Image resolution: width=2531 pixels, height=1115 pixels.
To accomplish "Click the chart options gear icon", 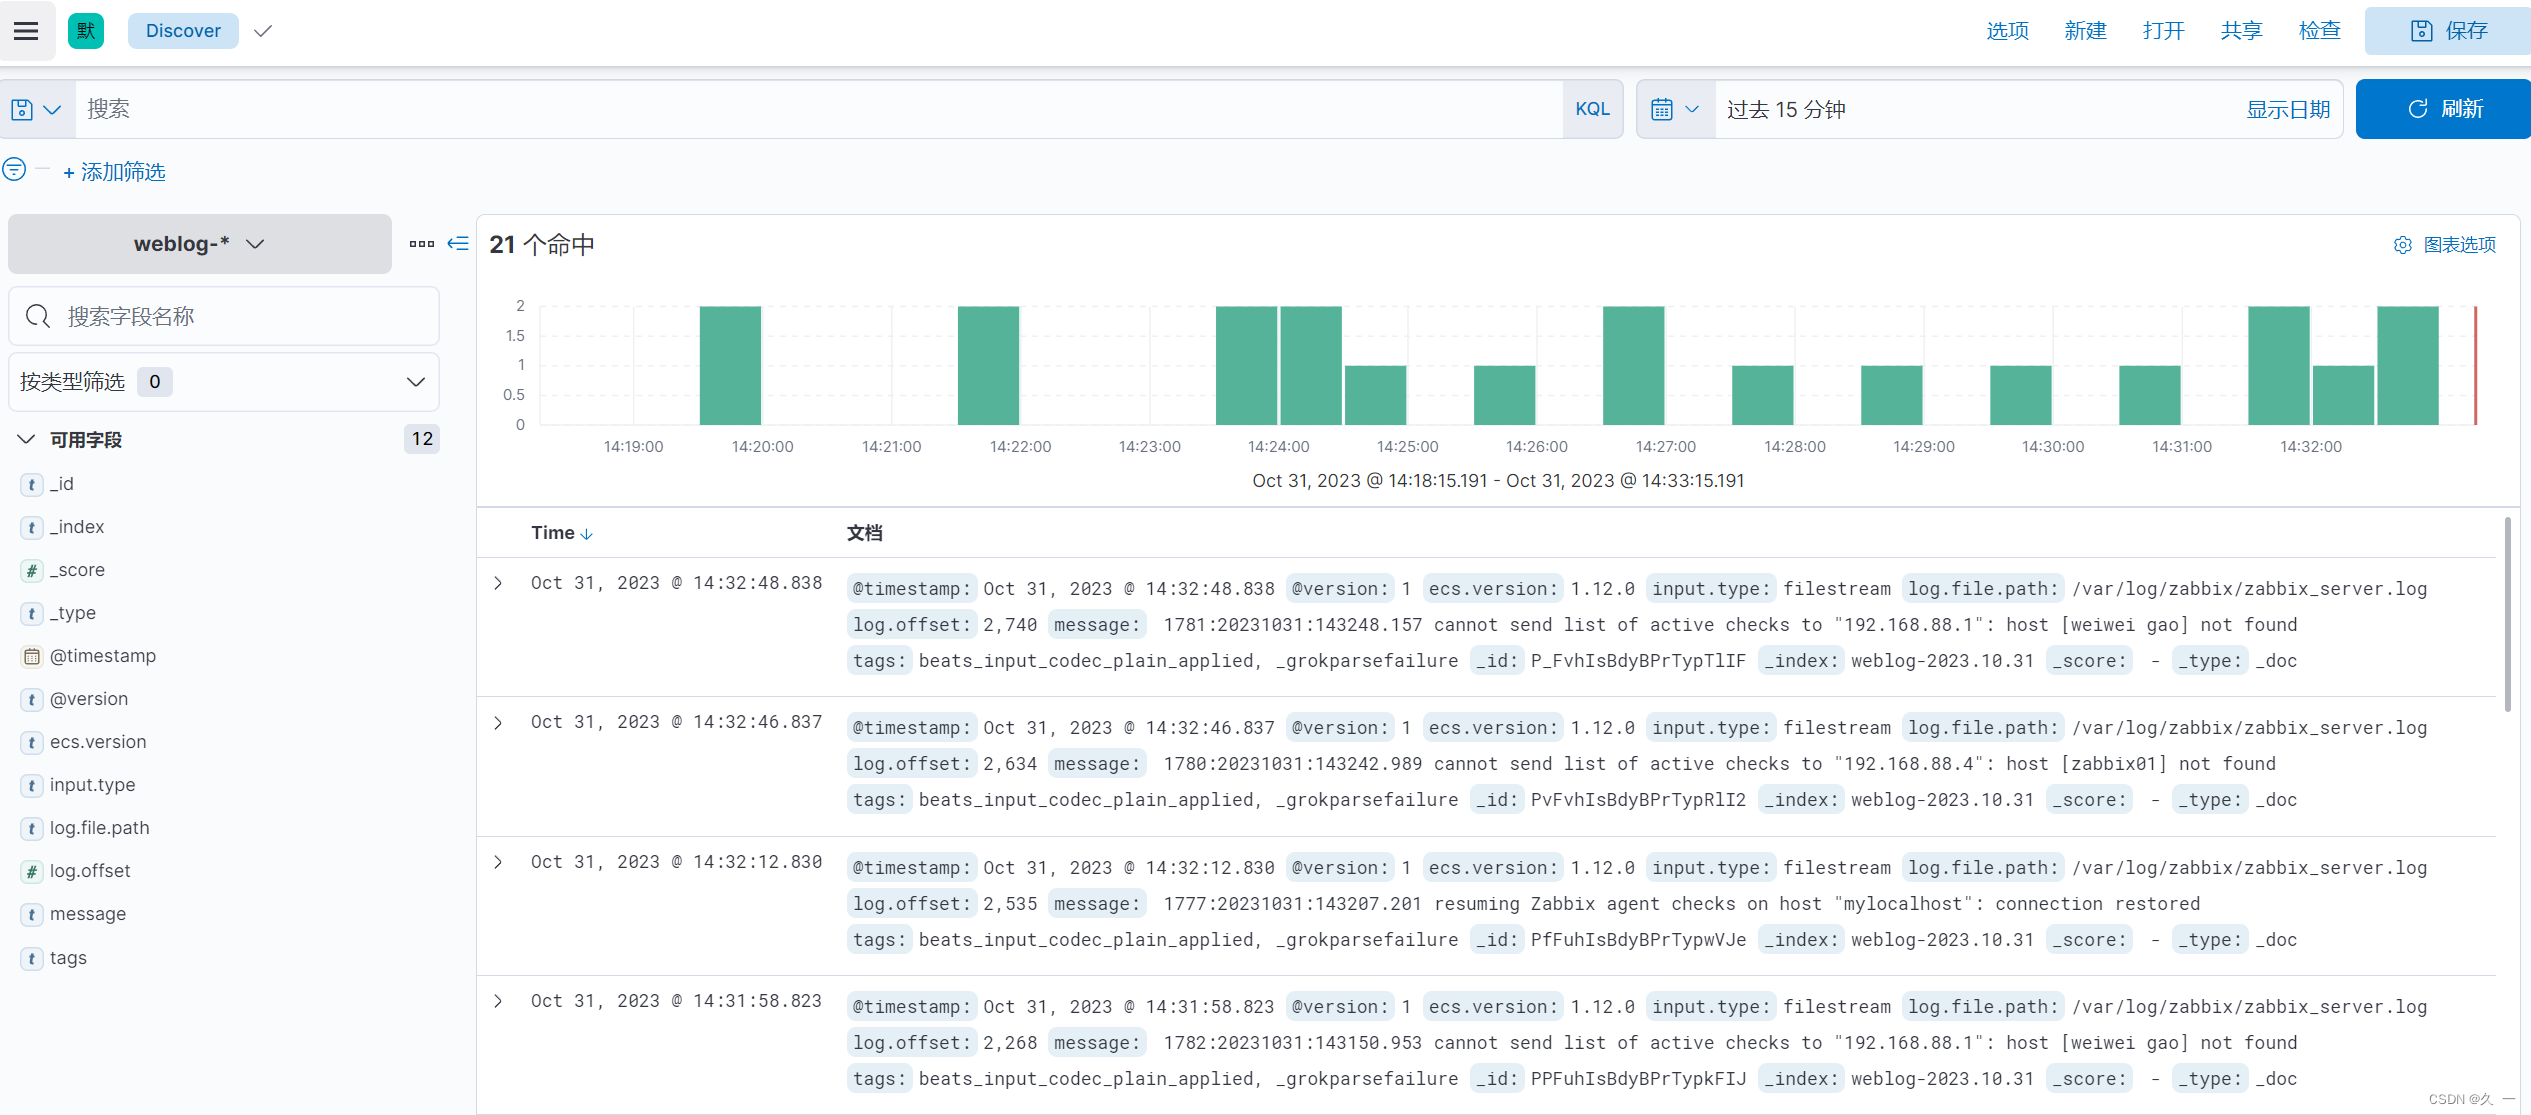I will tap(2403, 245).
